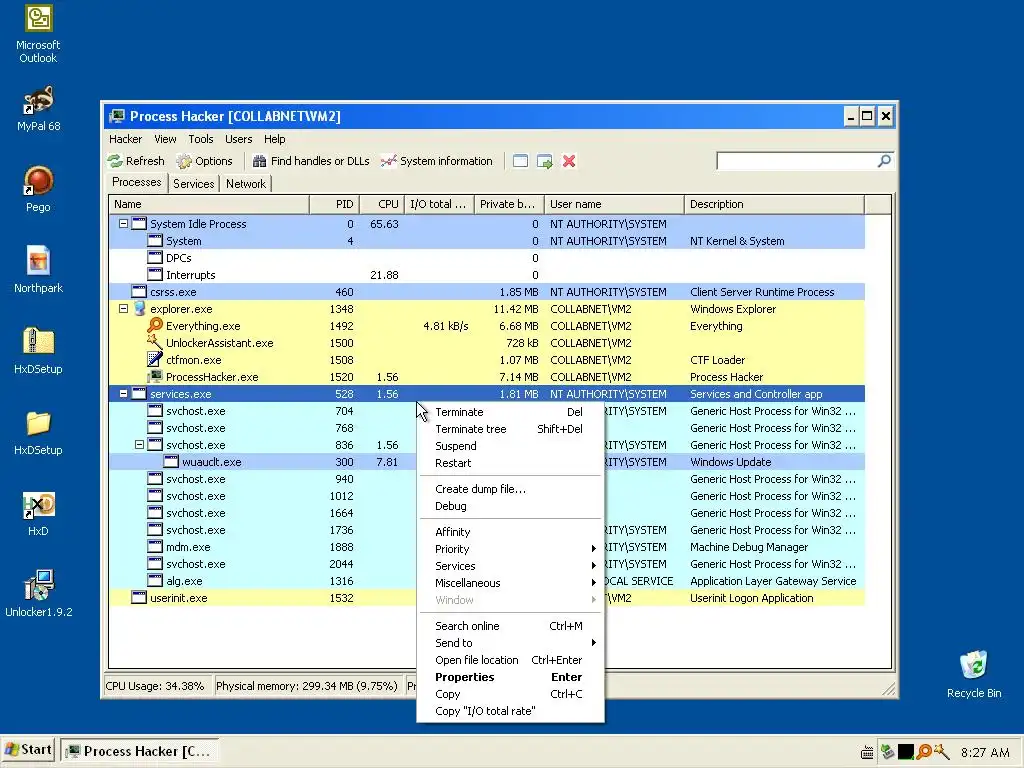Choose Properties from context menu

point(510,677)
